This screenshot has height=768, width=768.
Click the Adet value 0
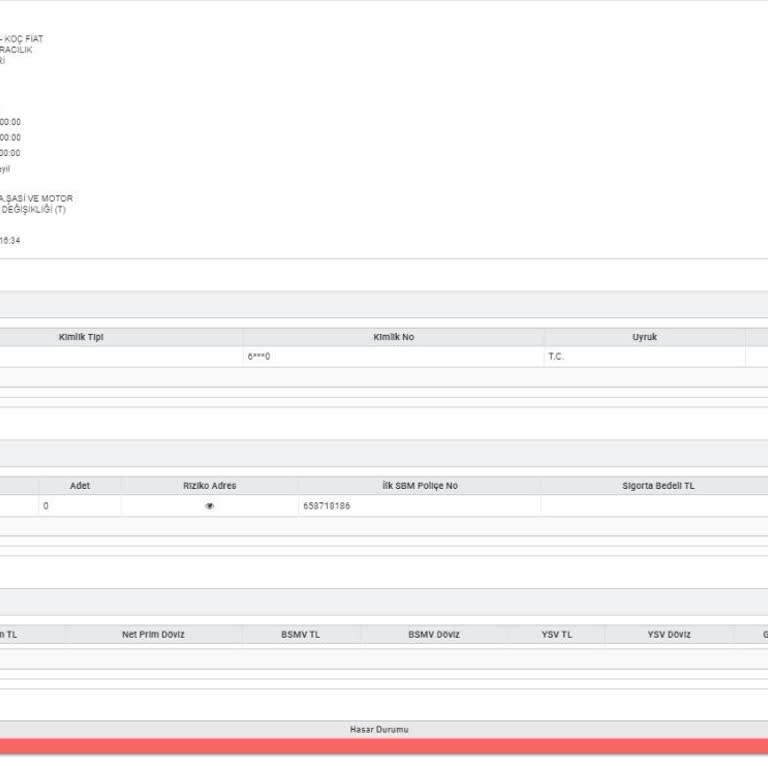(x=46, y=506)
